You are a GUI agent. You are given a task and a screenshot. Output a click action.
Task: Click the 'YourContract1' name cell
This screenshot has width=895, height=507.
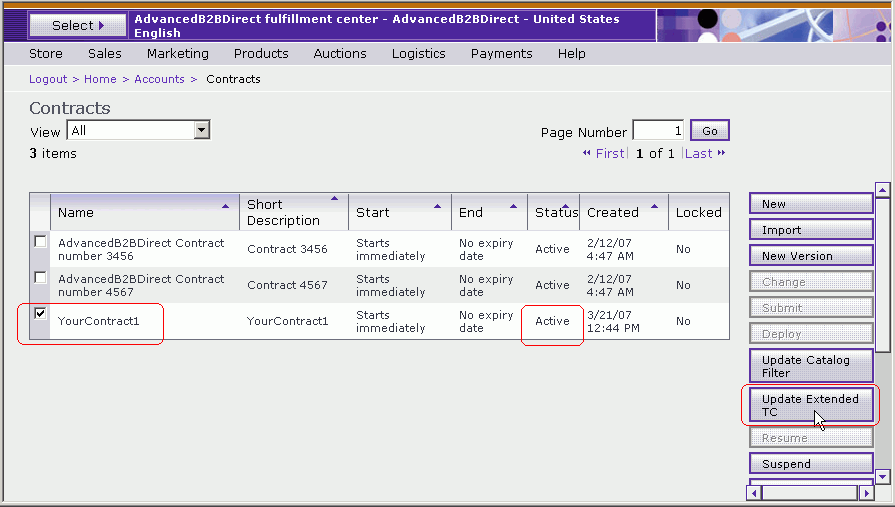click(98, 321)
